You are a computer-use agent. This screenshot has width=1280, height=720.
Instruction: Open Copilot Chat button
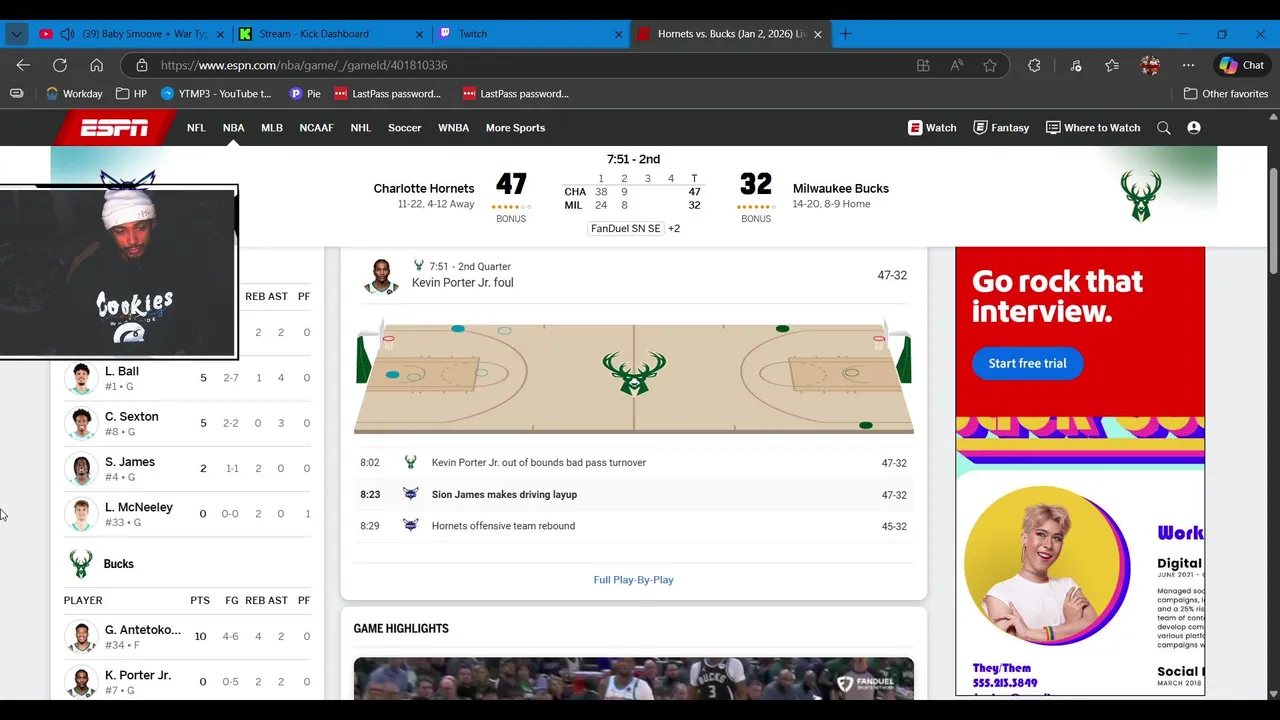pos(1242,65)
